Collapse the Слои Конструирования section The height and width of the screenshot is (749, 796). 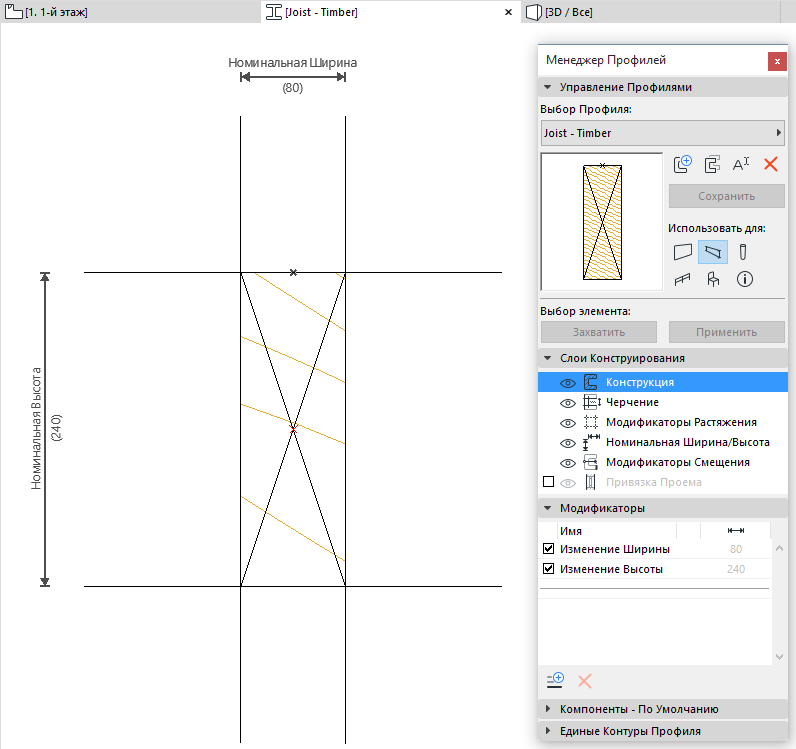548,358
